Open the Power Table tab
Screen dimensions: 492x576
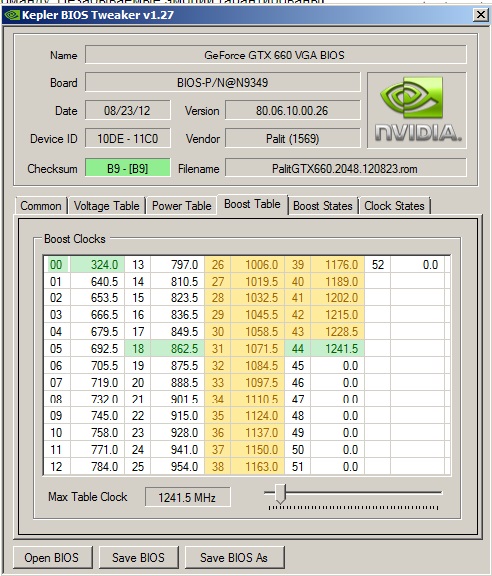(182, 206)
